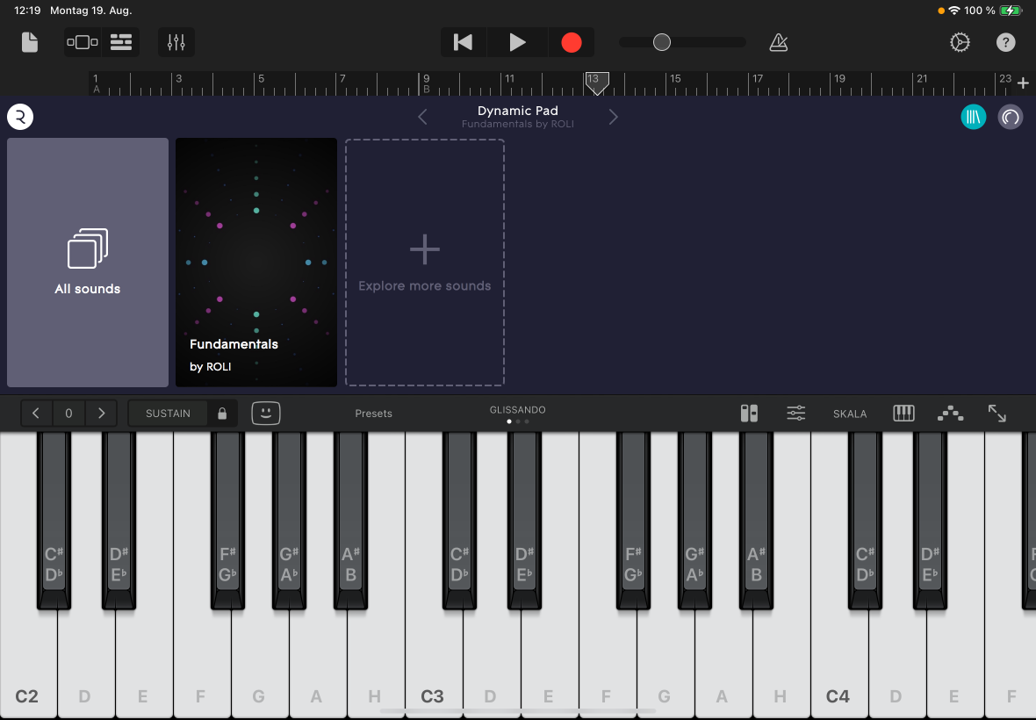Tap the C2 white key
Image resolution: width=1036 pixels, height=720 pixels.
pos(28,661)
